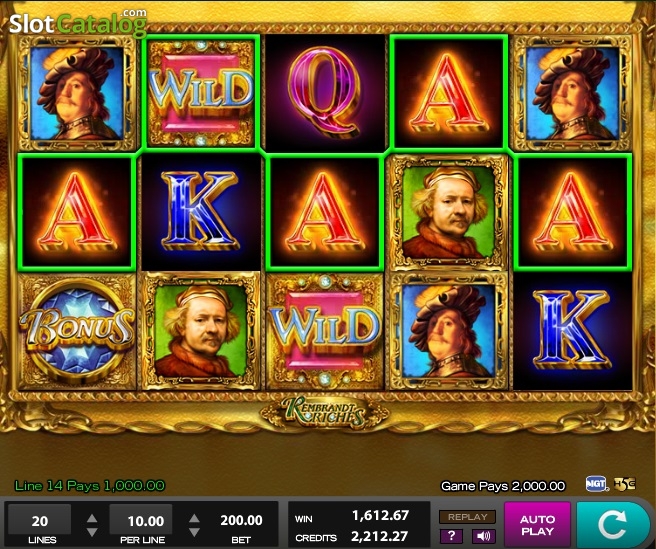Decrease the number of lines
The height and width of the screenshot is (549, 656).
click(x=92, y=532)
